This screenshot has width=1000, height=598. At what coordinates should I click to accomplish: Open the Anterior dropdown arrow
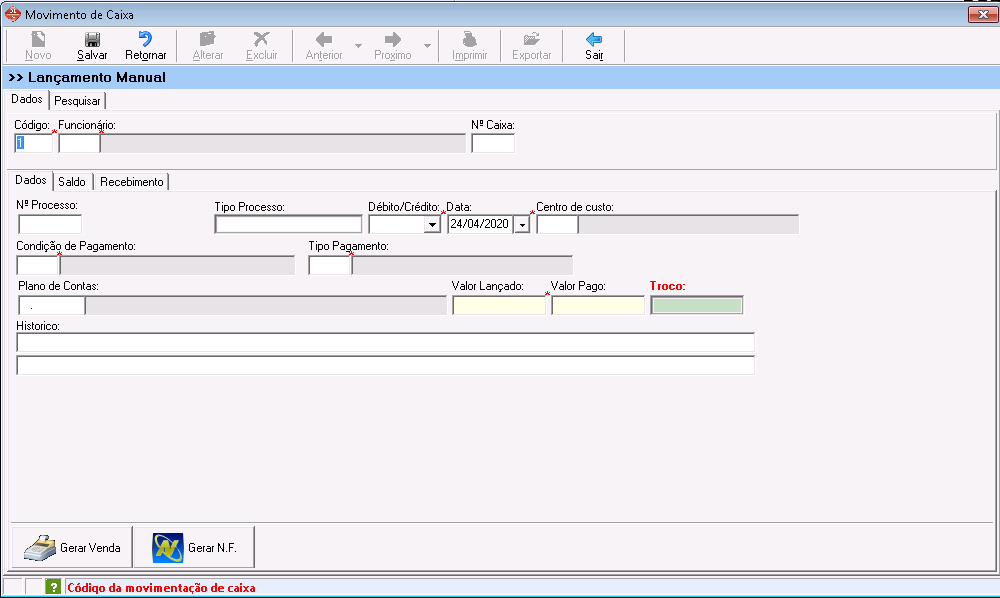point(358,46)
